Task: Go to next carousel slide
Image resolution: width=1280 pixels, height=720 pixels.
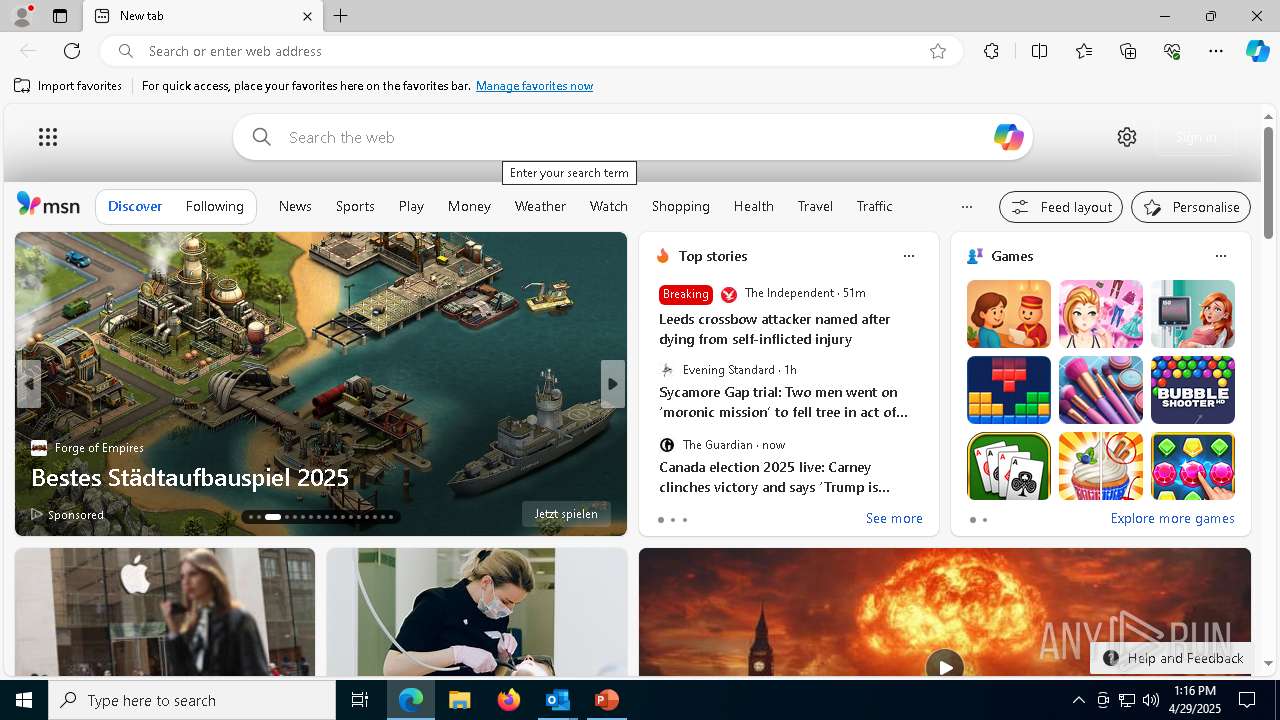Action: tap(613, 384)
